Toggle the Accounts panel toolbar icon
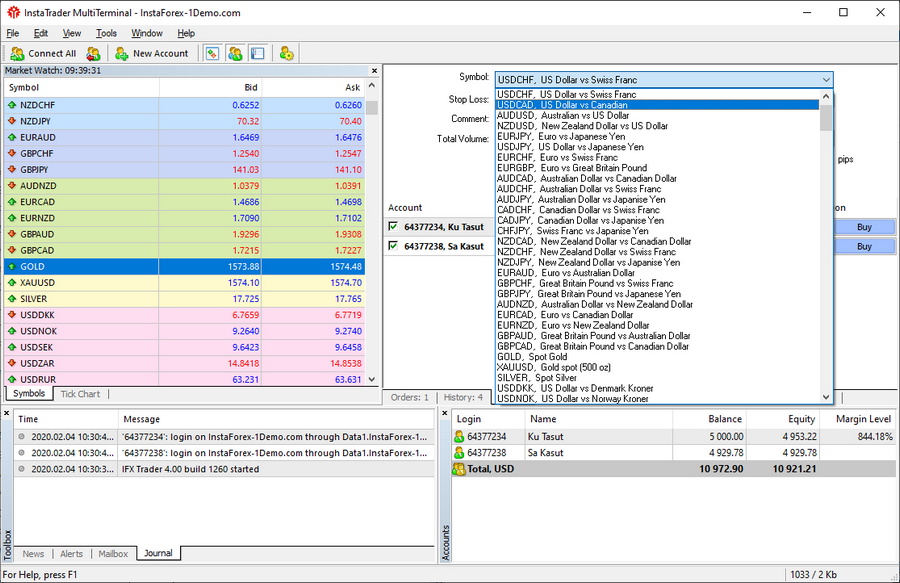 point(235,54)
